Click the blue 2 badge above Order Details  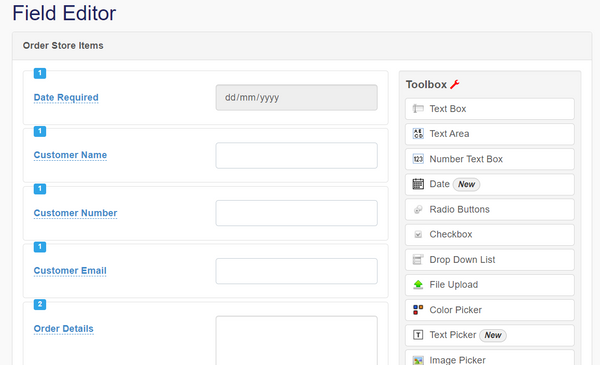click(x=40, y=305)
